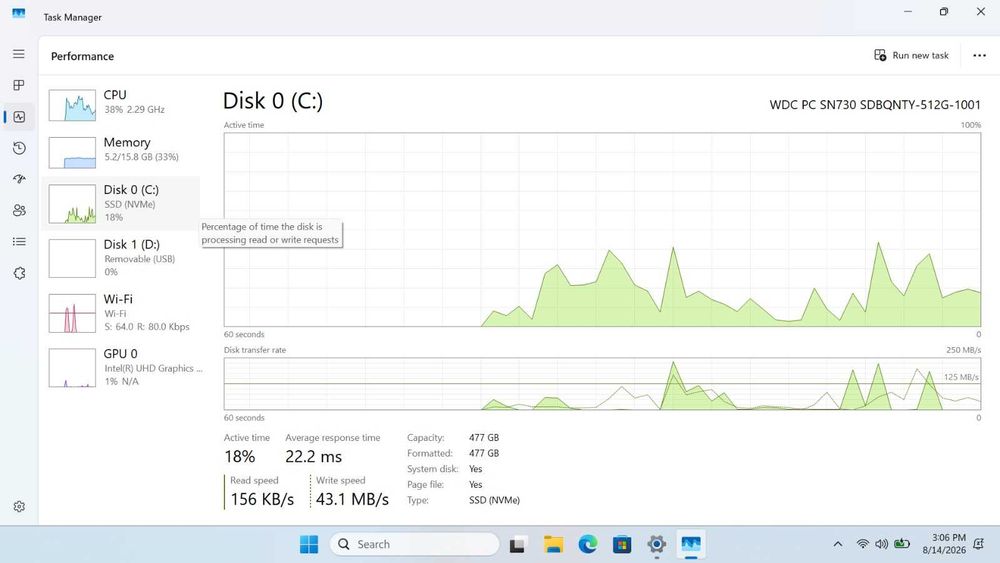Select the Memory performance entry
Screen dimensions: 1000x563
point(123,151)
